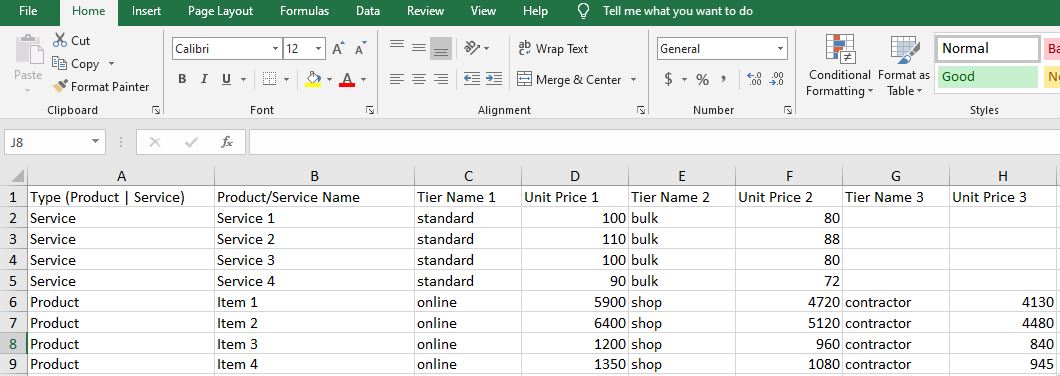
Task: Switch to the Data tab
Action: click(368, 11)
